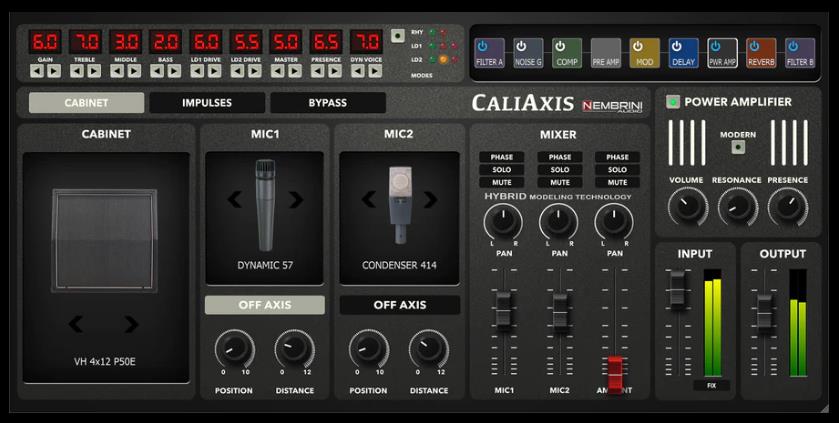Toggle Phase on MIC1 channel
Screen dimensions: 839x423
point(502,157)
